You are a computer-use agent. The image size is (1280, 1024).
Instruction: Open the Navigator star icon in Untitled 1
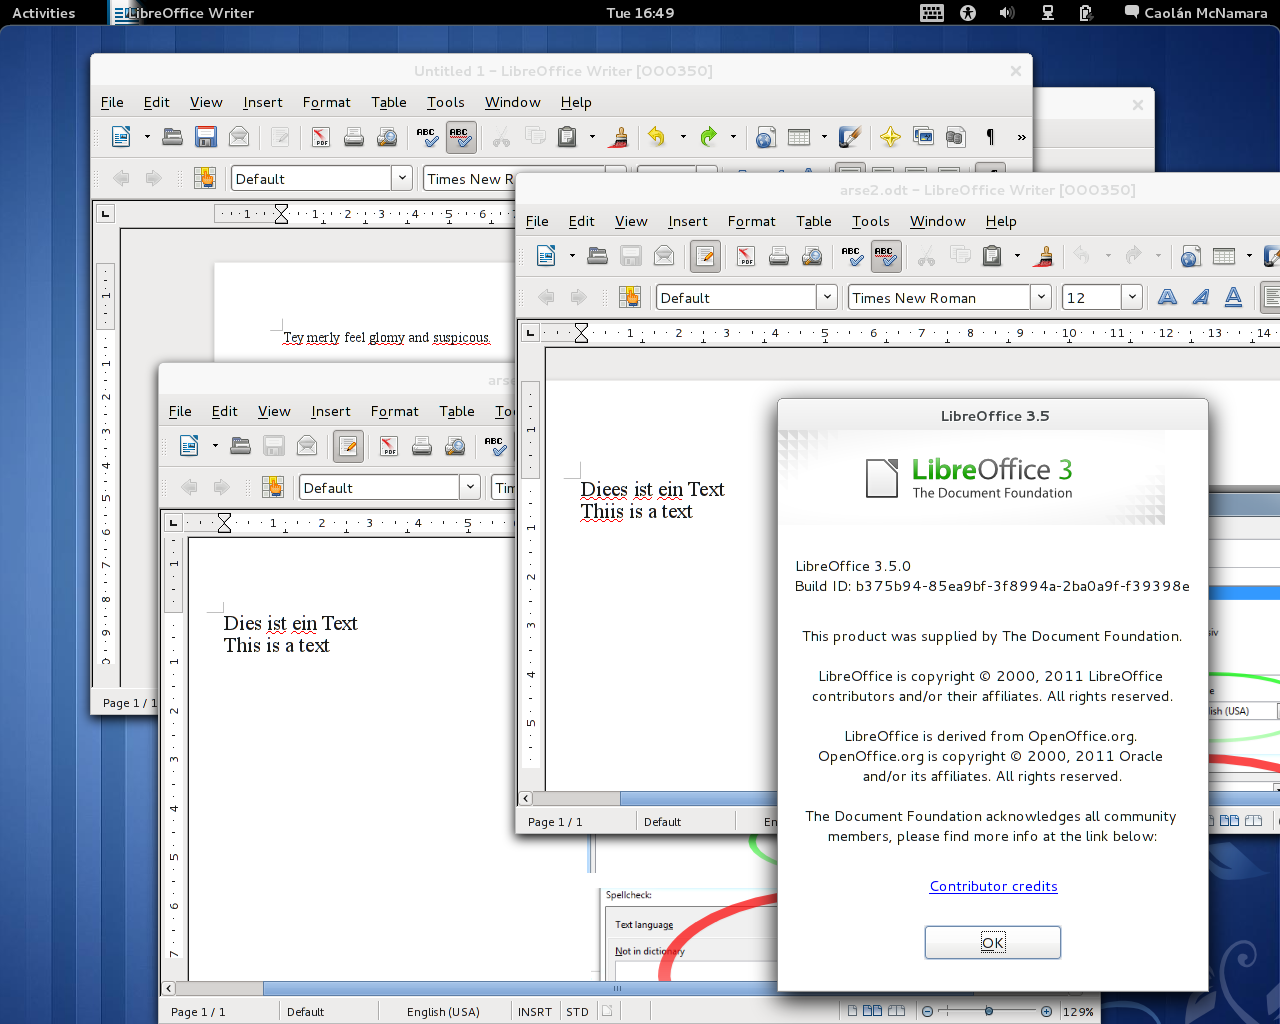[890, 137]
